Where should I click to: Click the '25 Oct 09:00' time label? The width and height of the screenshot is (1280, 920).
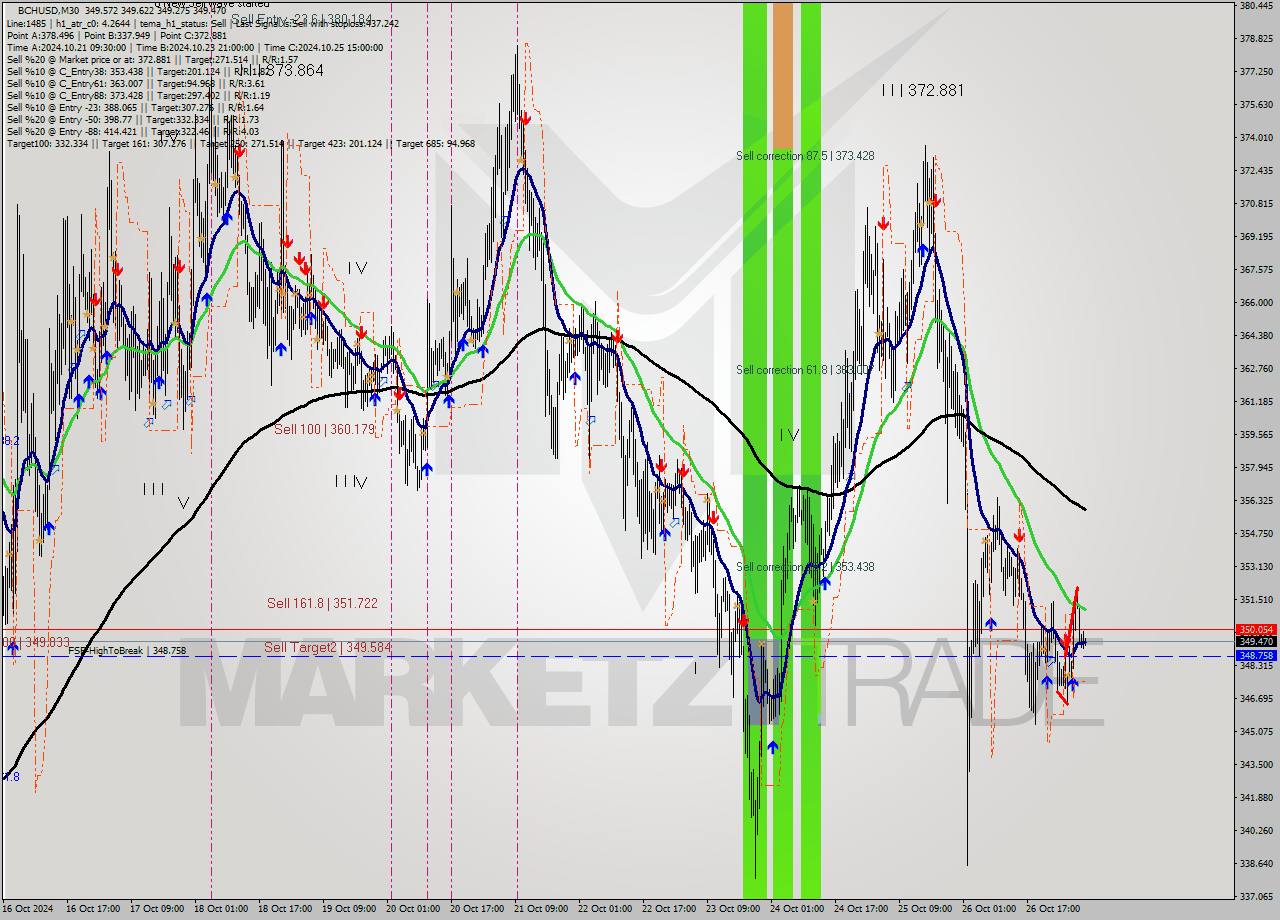(925, 909)
